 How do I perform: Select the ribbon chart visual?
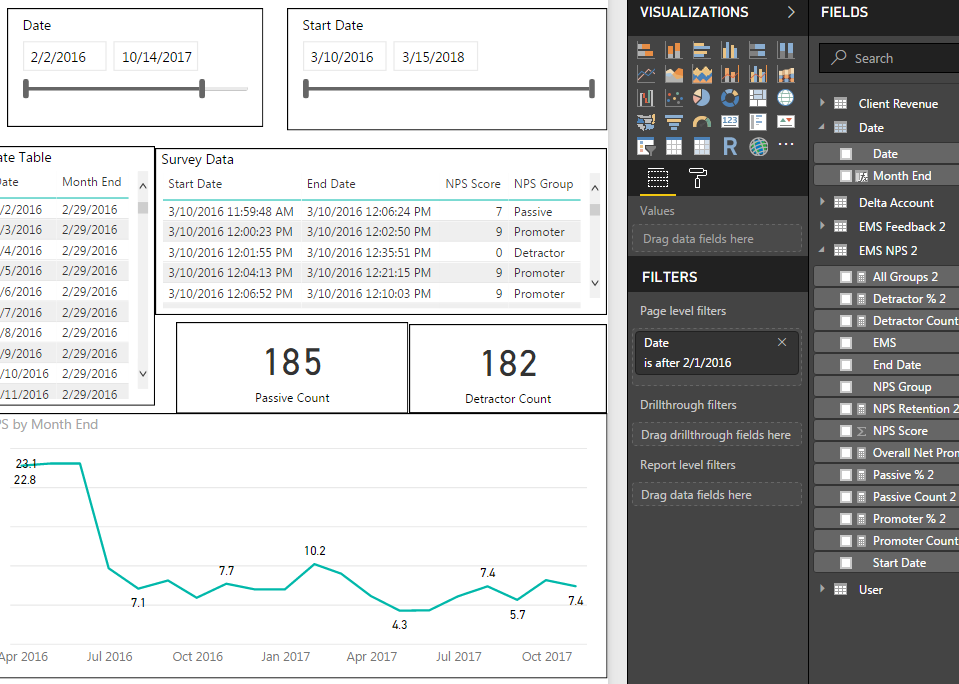coord(786,74)
